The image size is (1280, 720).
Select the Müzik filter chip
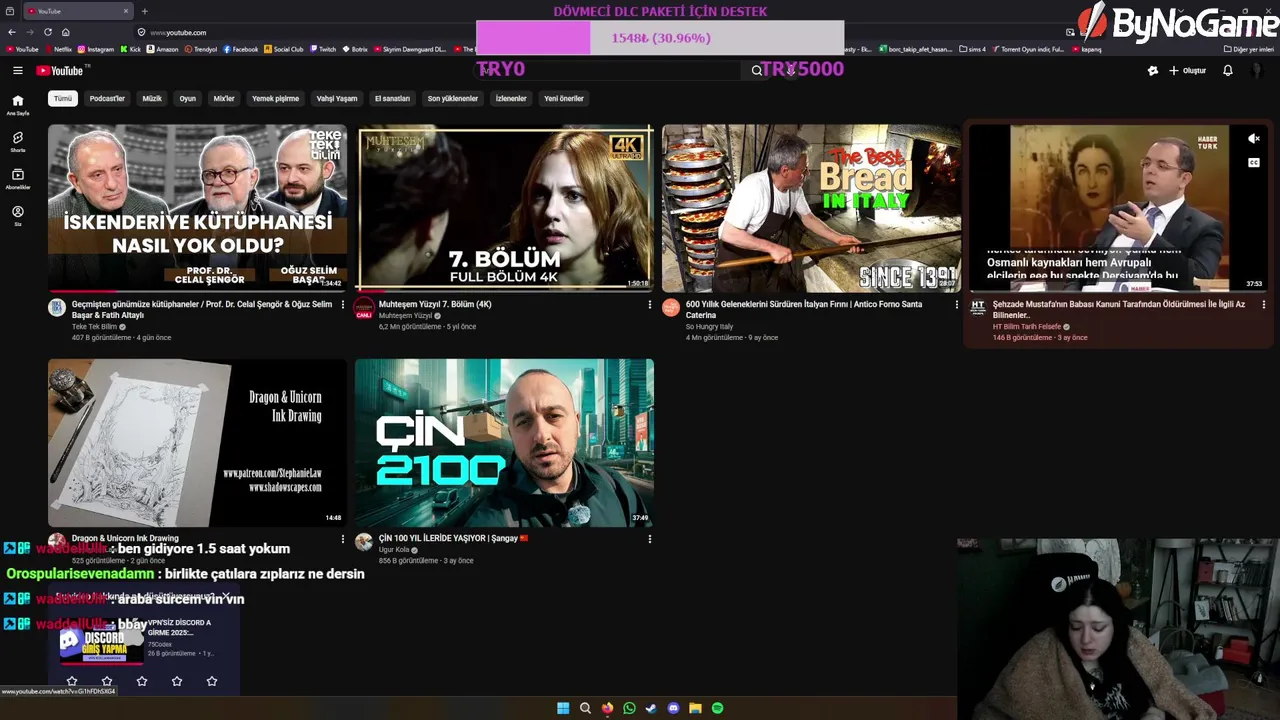[152, 98]
